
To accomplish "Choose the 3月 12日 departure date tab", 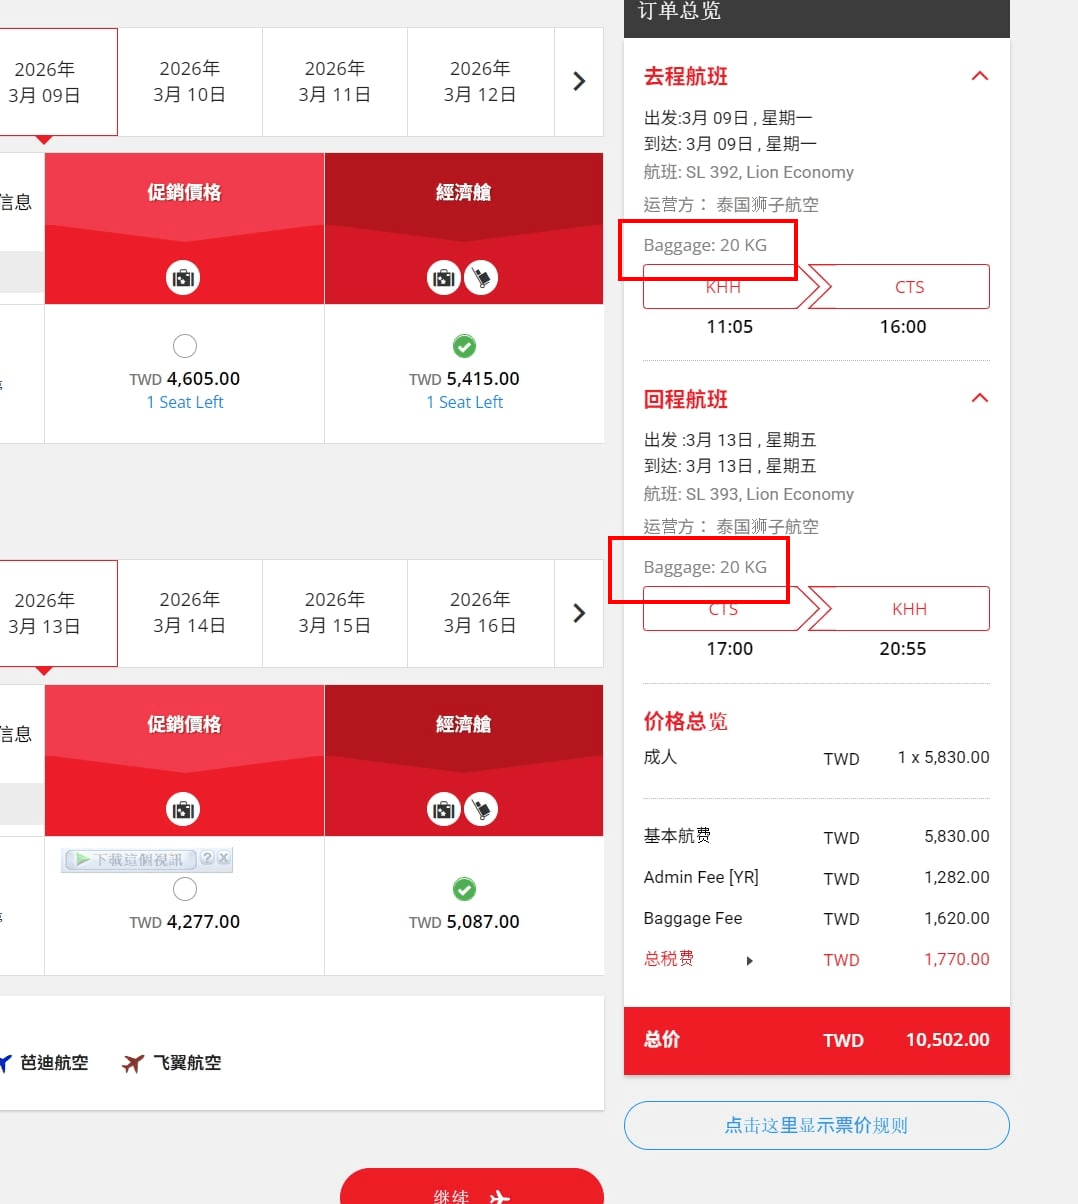I will (480, 82).
